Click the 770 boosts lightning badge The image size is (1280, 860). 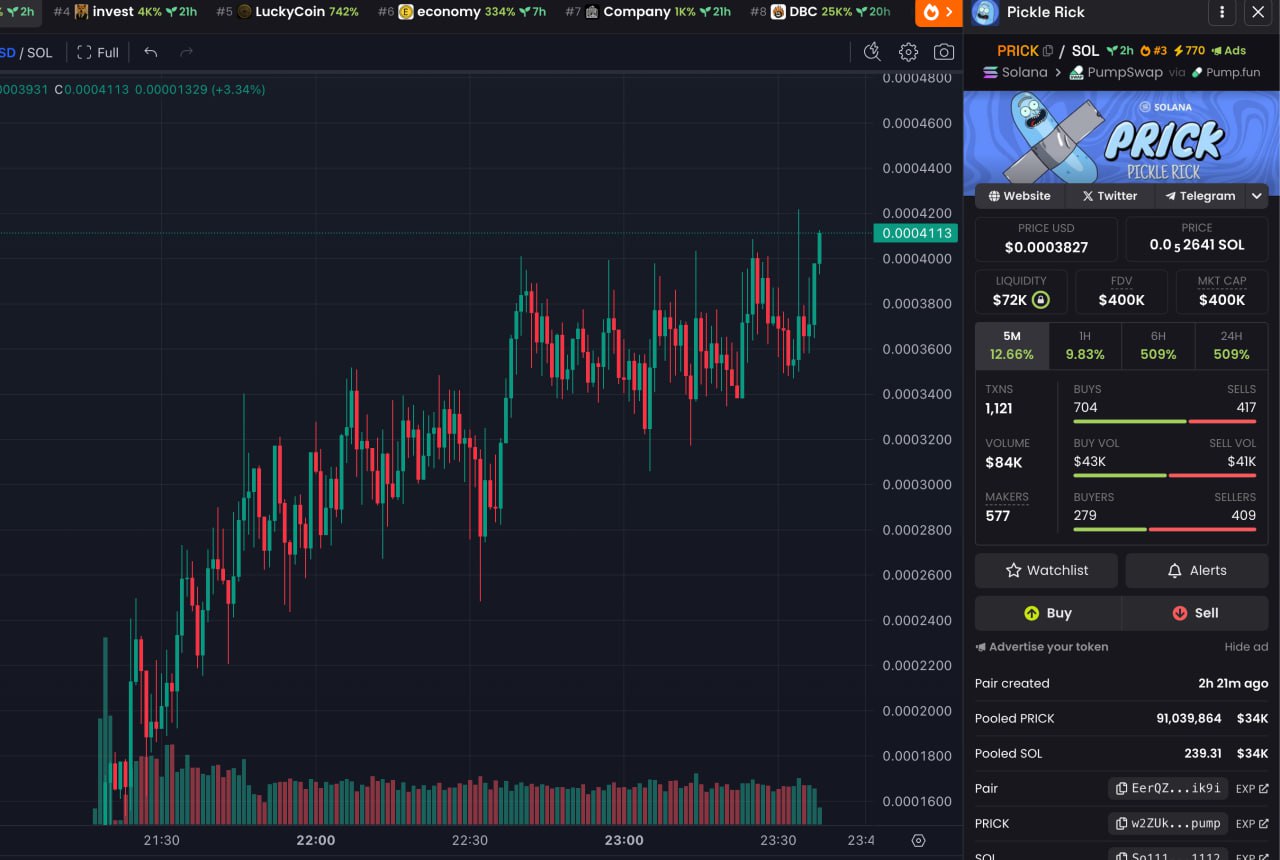click(1189, 51)
